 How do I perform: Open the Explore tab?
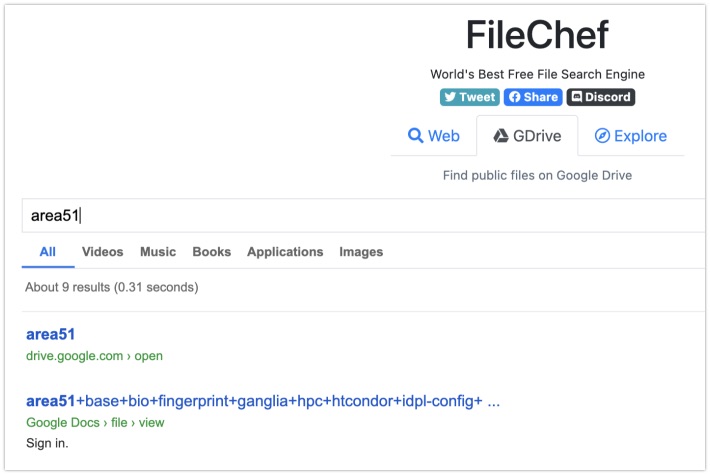click(x=631, y=136)
